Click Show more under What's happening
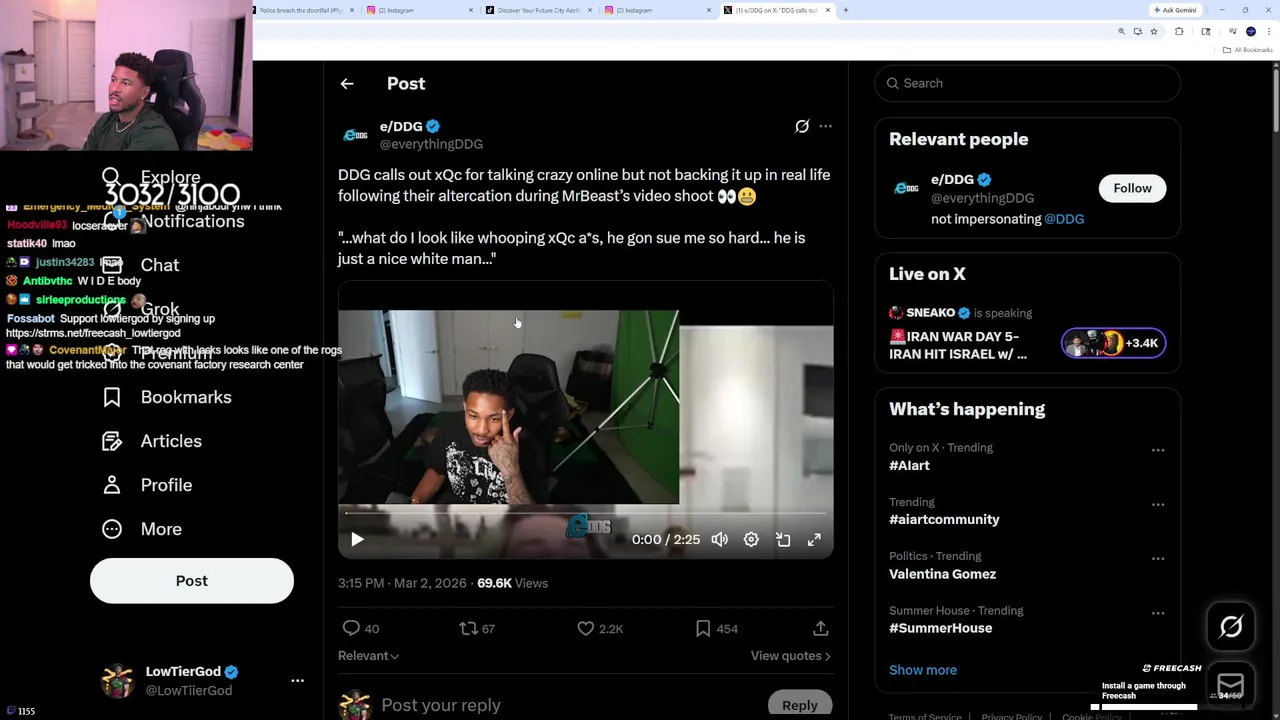The width and height of the screenshot is (1280, 720). 923,670
